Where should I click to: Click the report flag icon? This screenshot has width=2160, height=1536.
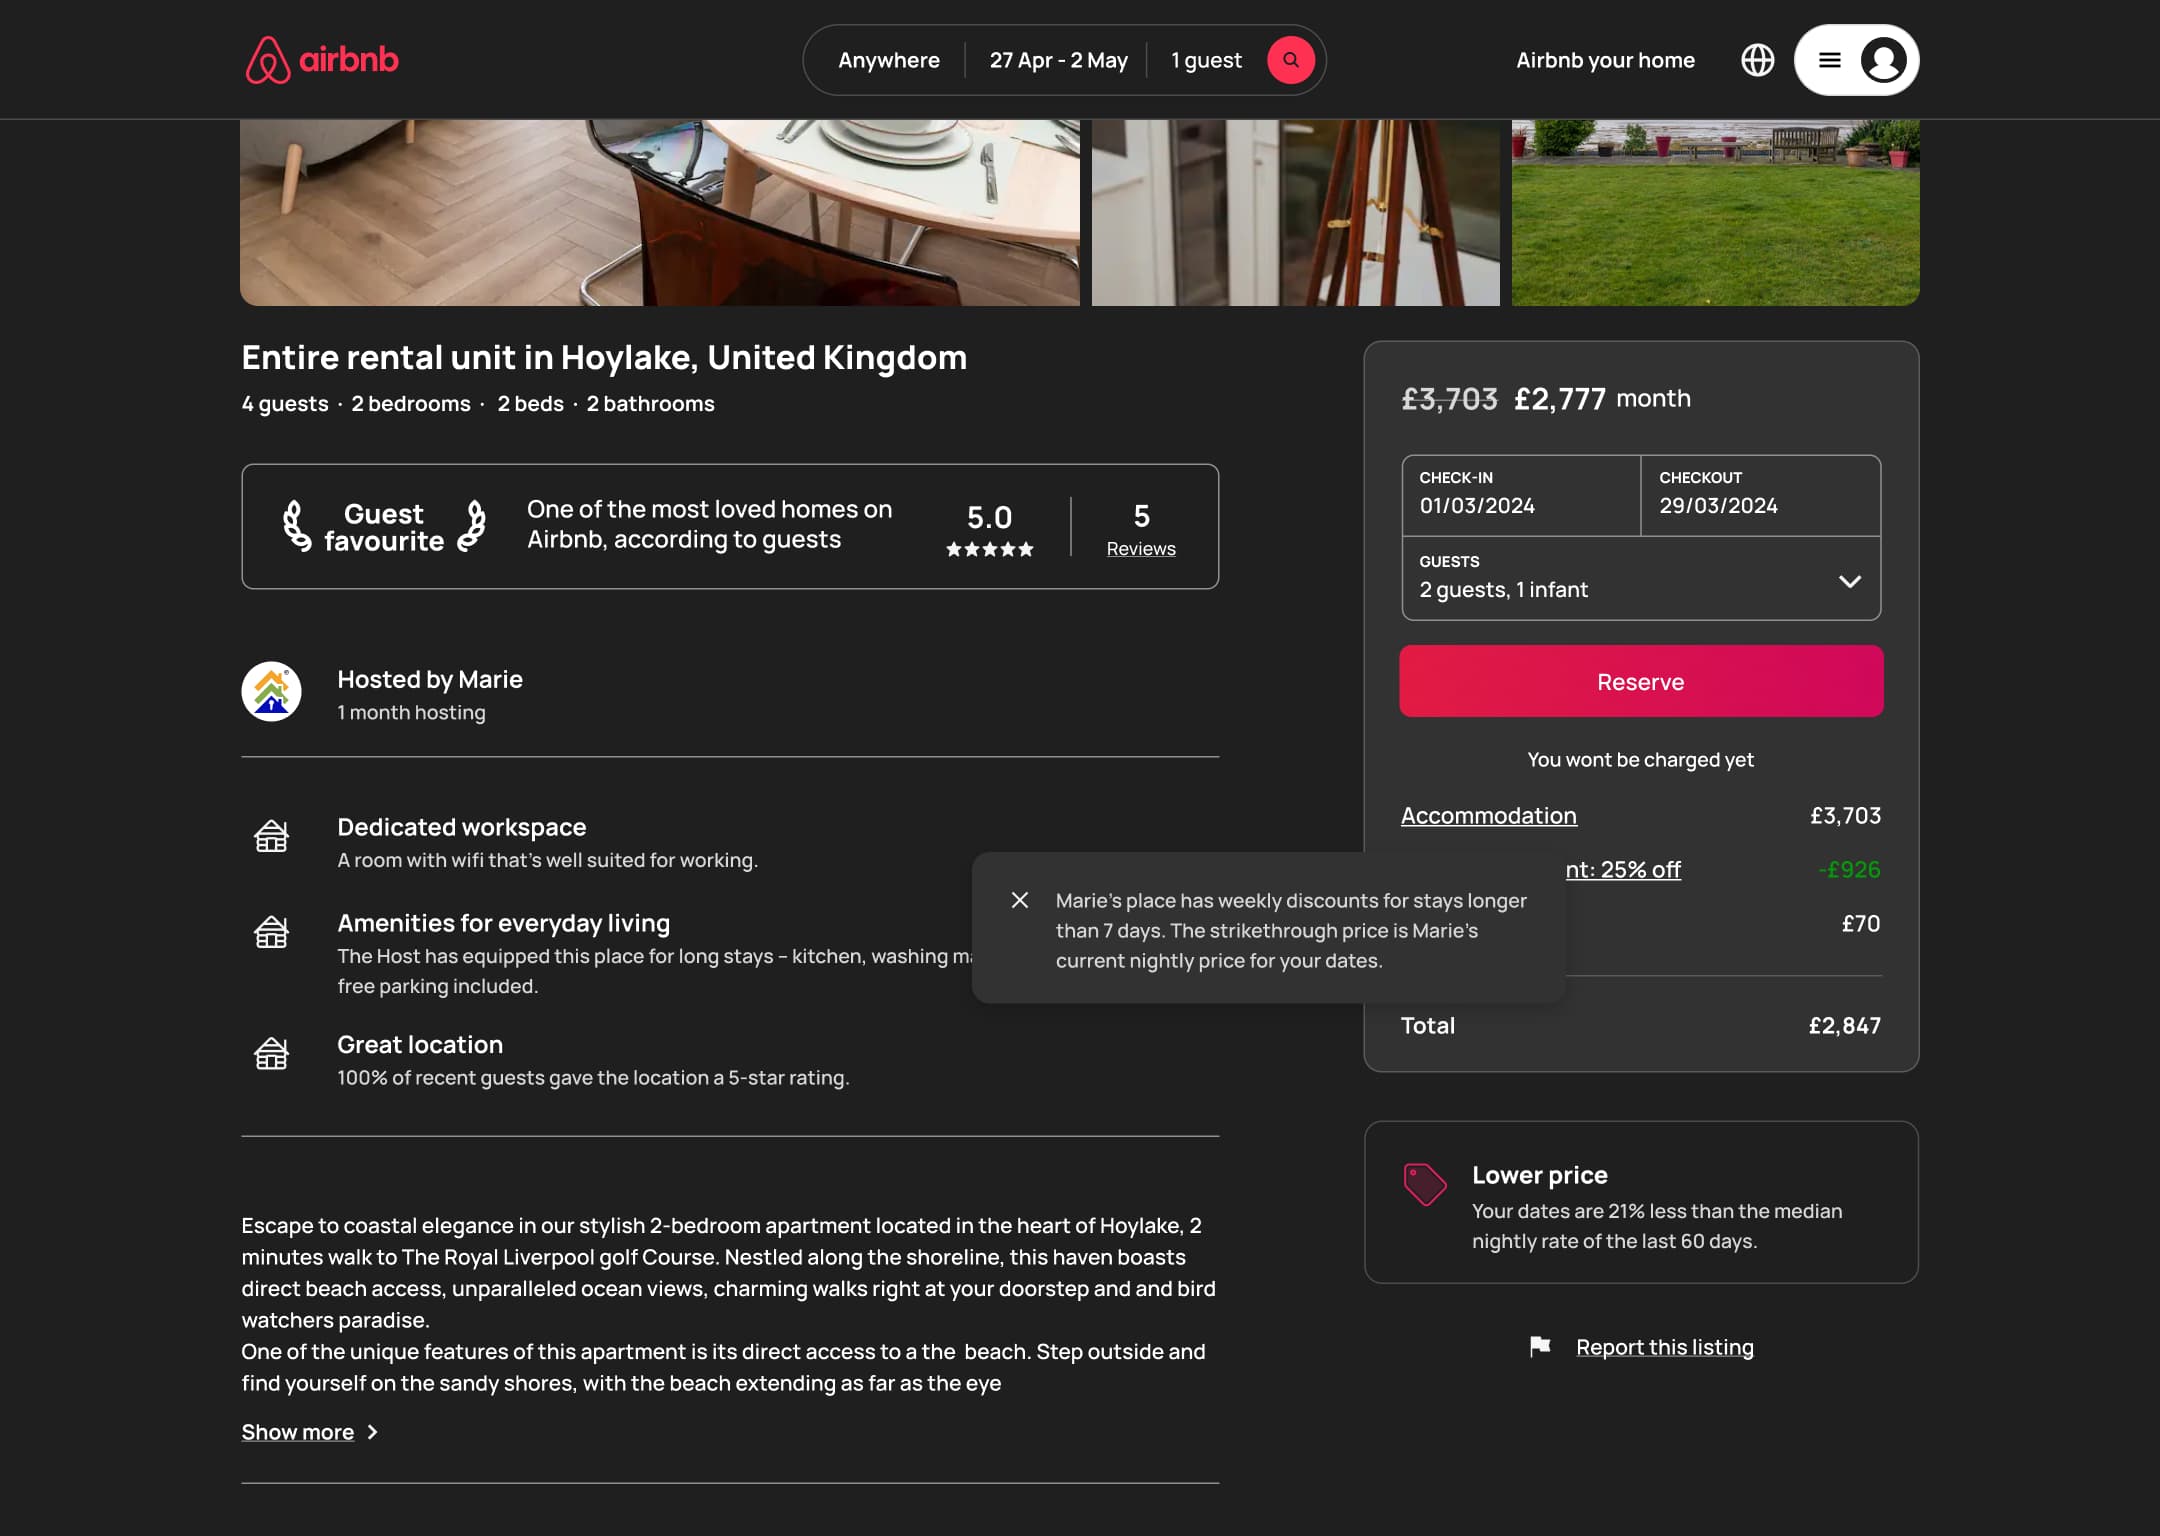(x=1540, y=1347)
